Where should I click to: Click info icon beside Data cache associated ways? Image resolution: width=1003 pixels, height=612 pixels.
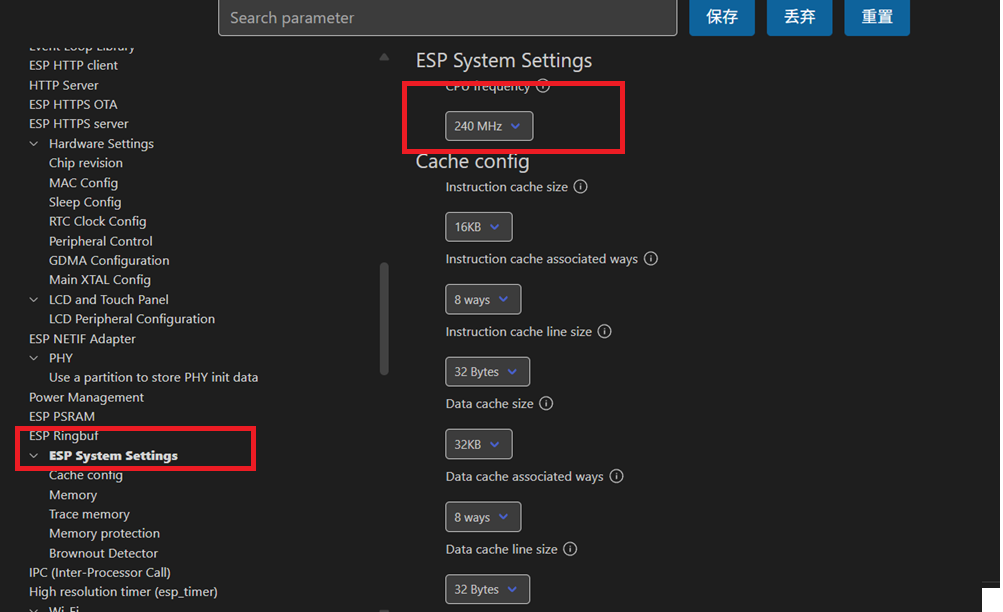click(x=616, y=476)
